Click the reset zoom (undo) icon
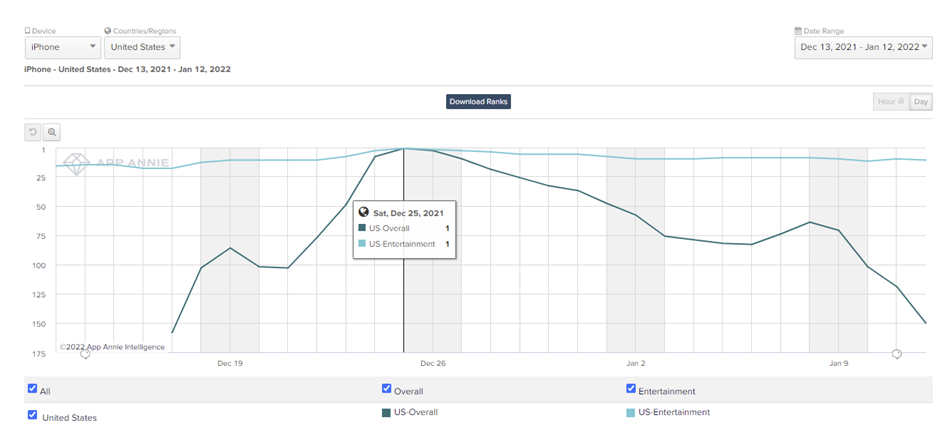Image resolution: width=945 pixels, height=440 pixels. (x=33, y=132)
